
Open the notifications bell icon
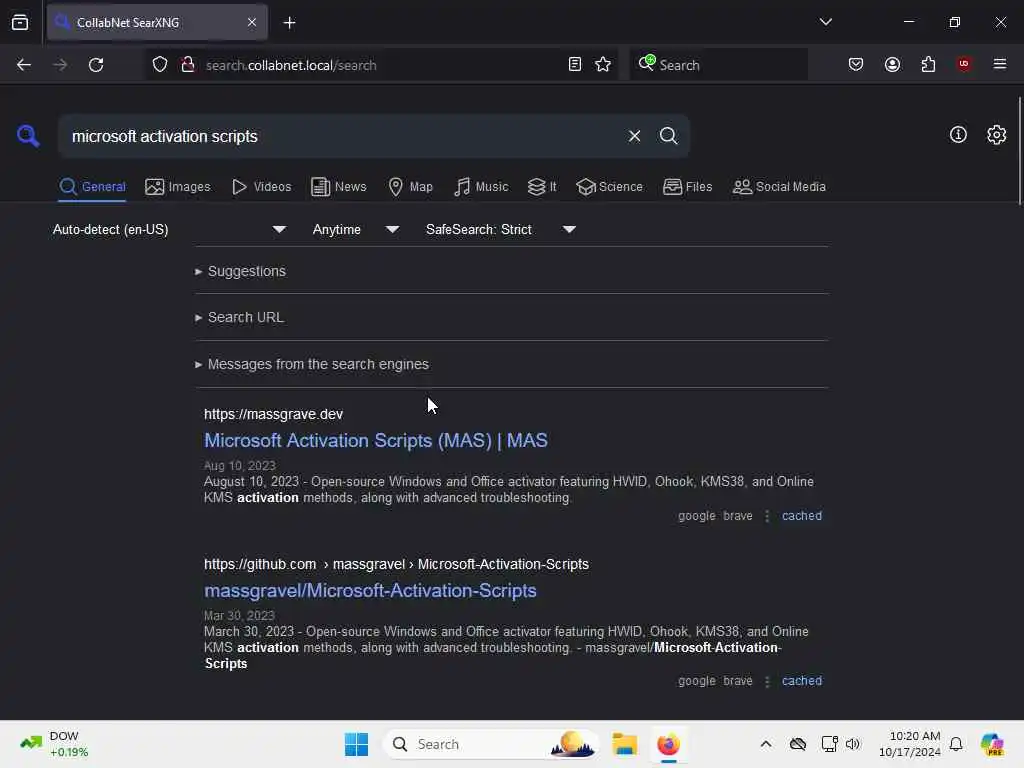[x=956, y=744]
